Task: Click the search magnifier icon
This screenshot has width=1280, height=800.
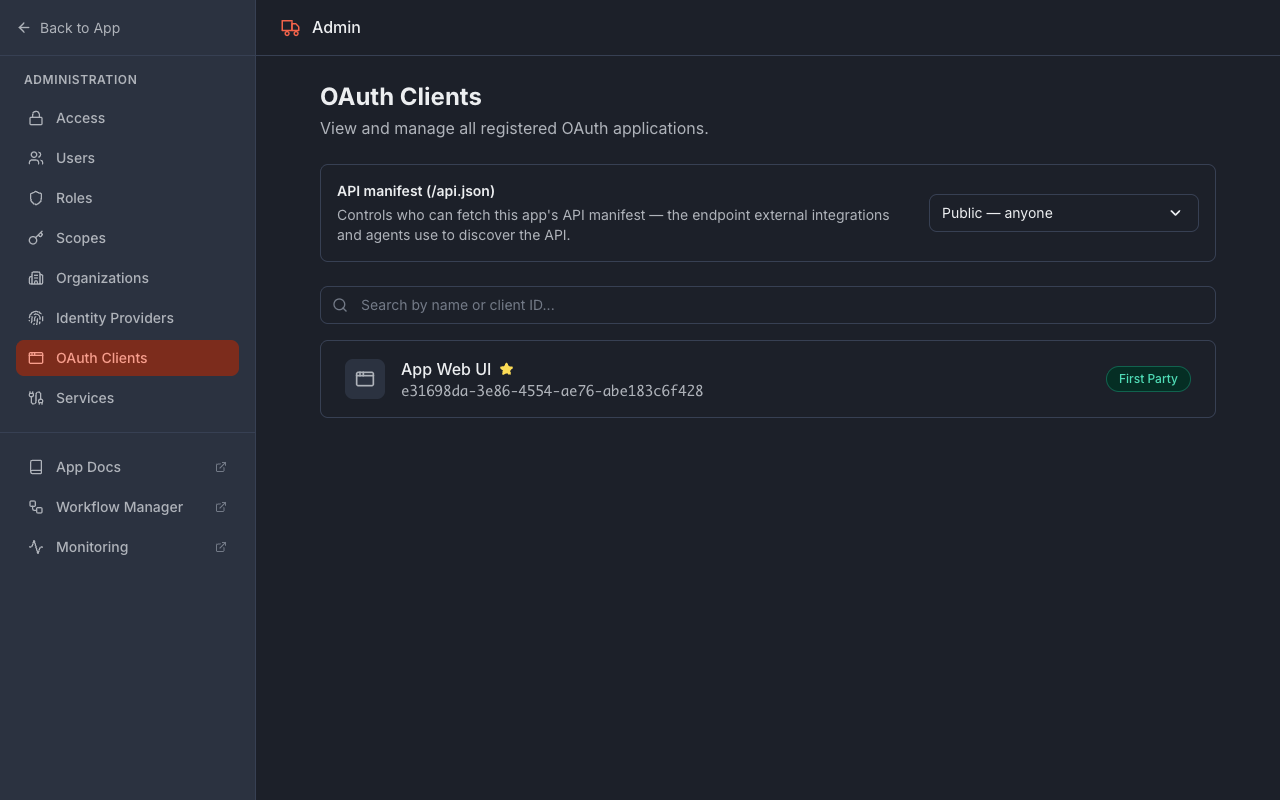Action: 340,305
